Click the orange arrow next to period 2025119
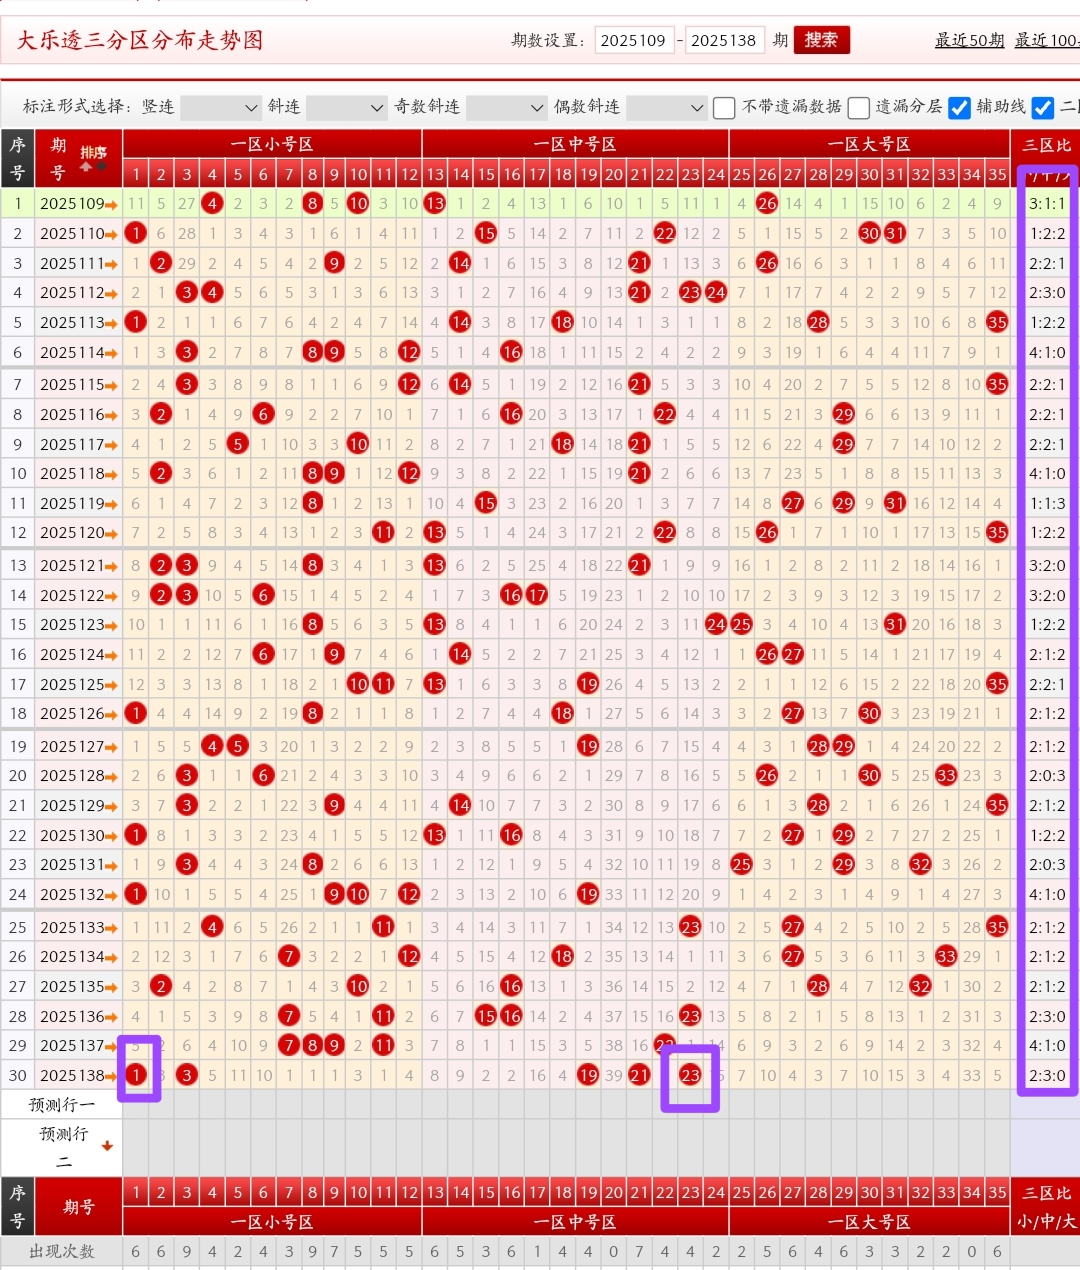The height and width of the screenshot is (1270, 1080). 112,505
